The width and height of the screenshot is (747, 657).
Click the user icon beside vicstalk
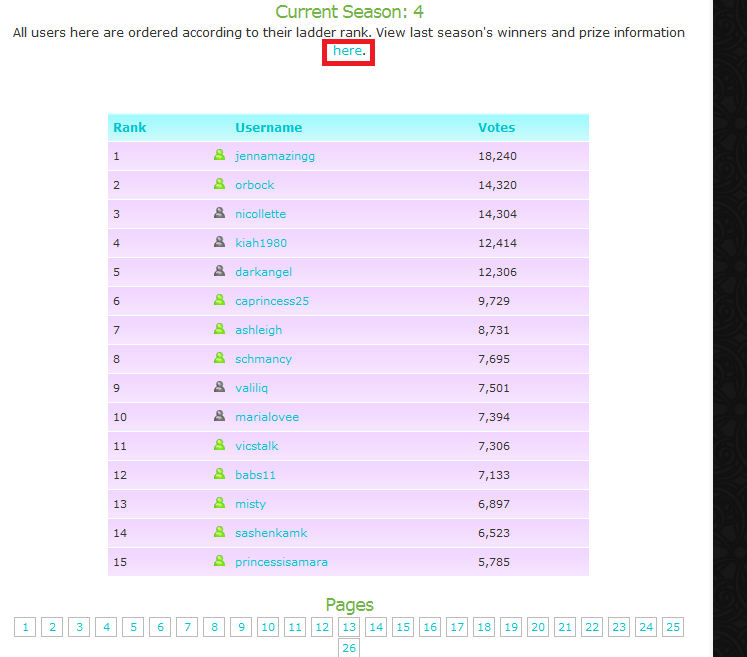(x=219, y=445)
